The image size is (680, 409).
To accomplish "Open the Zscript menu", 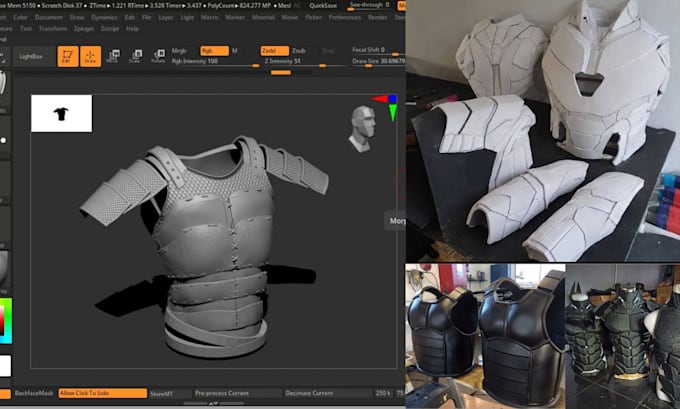I will point(110,29).
